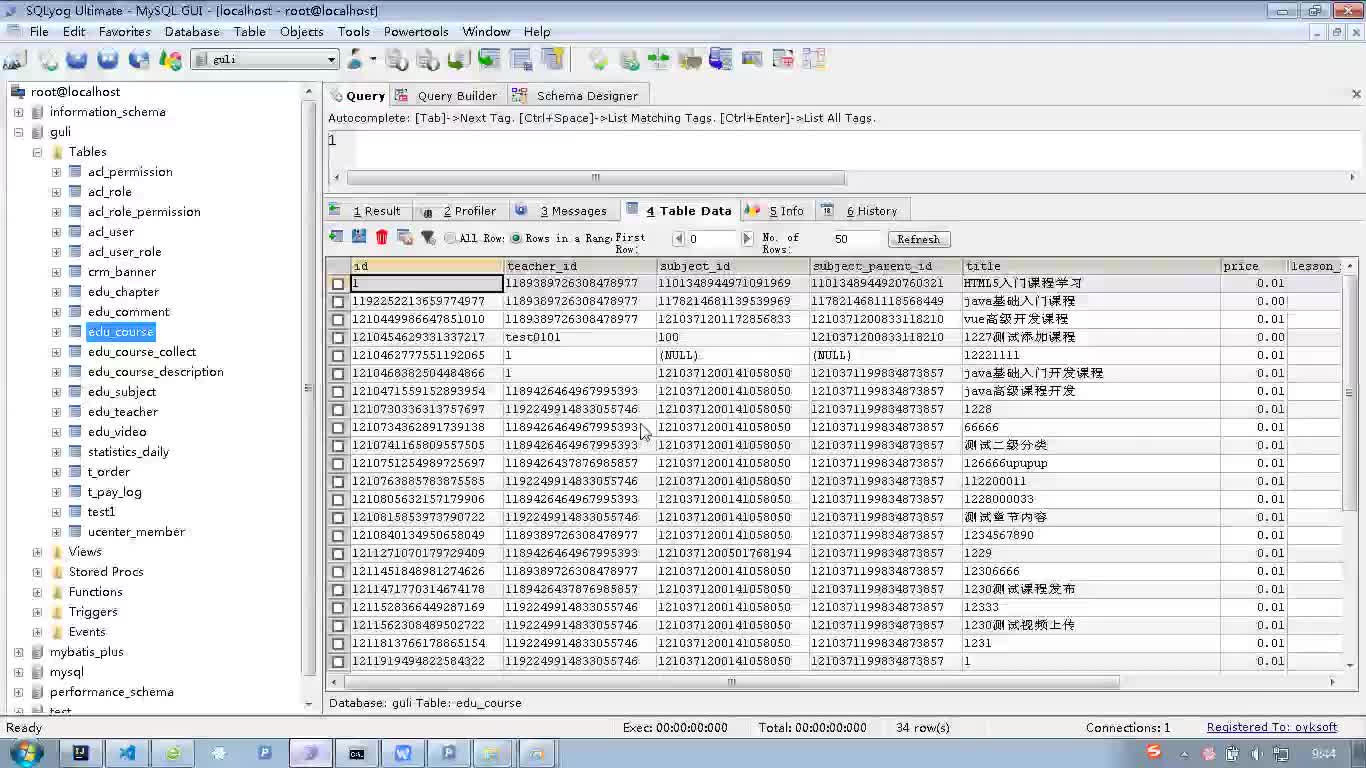Check the row checkbox for vue高级开发课程
This screenshot has height=768, width=1366.
tap(338, 320)
